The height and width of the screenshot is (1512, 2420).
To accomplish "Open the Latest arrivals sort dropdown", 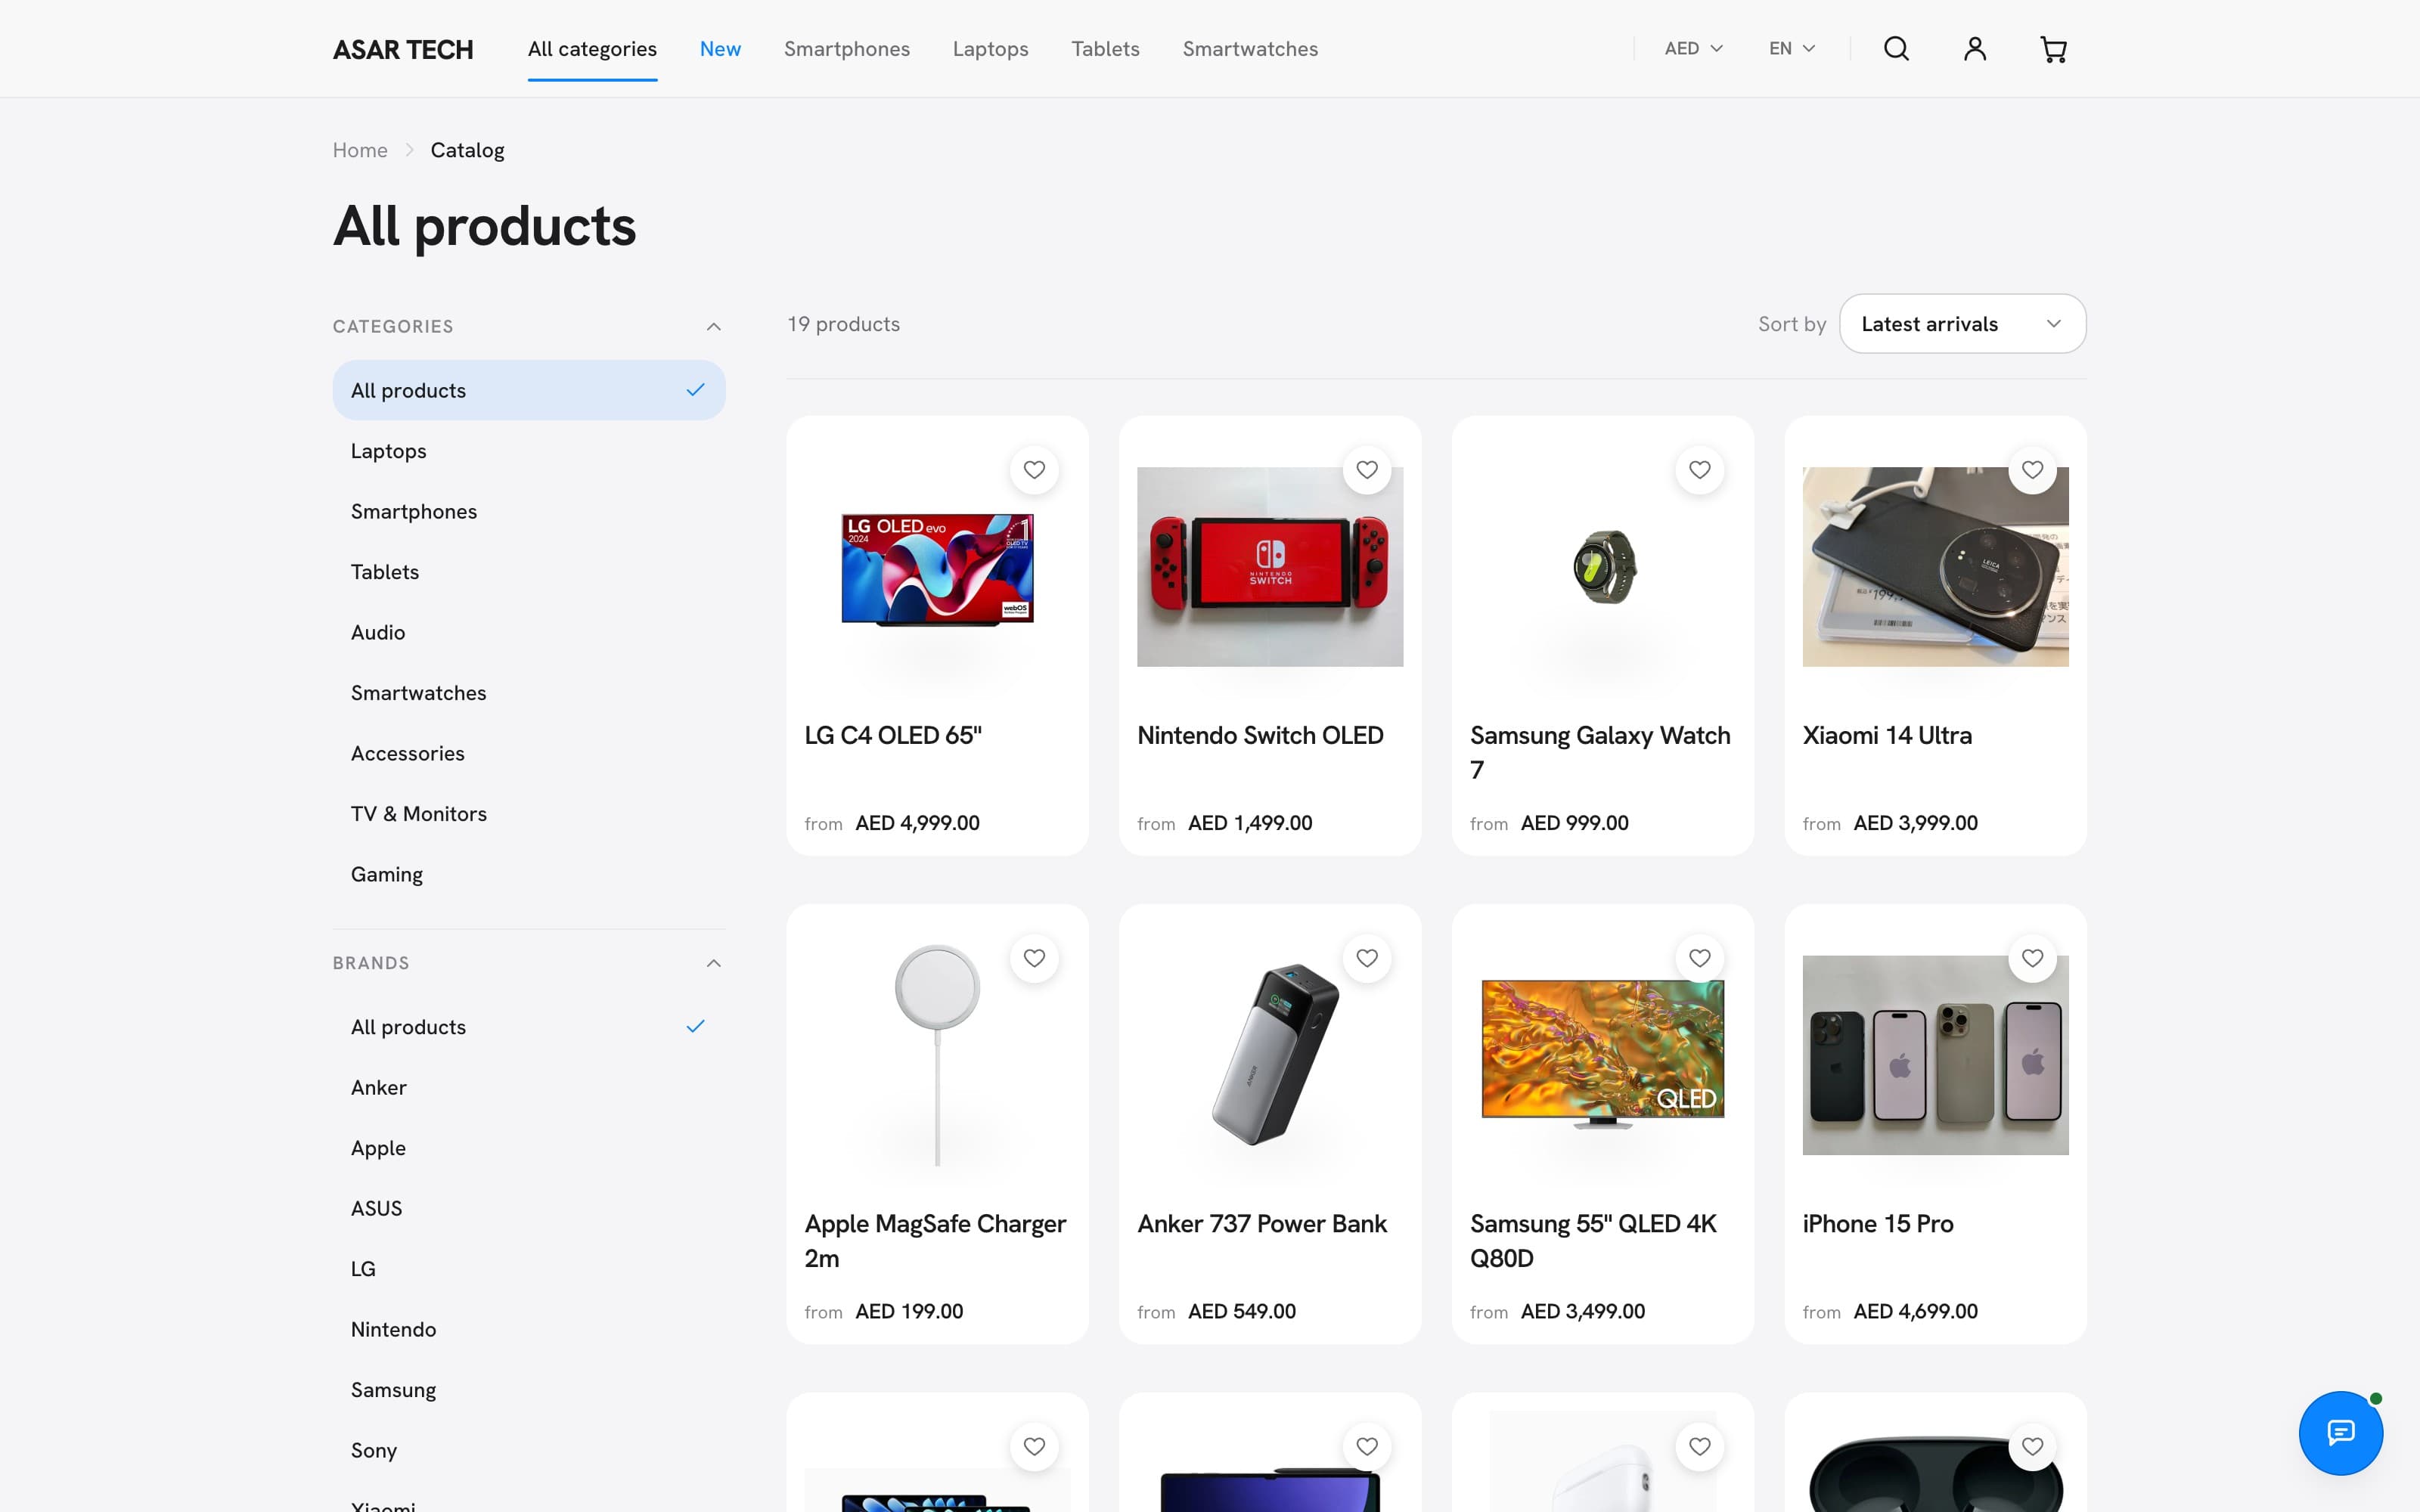I will pyautogui.click(x=1962, y=323).
